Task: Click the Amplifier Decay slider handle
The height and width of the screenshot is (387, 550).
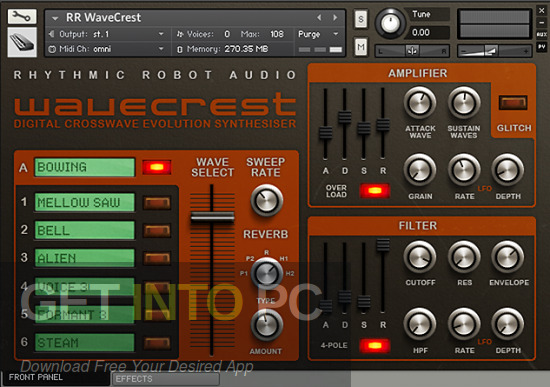Action: tap(345, 117)
